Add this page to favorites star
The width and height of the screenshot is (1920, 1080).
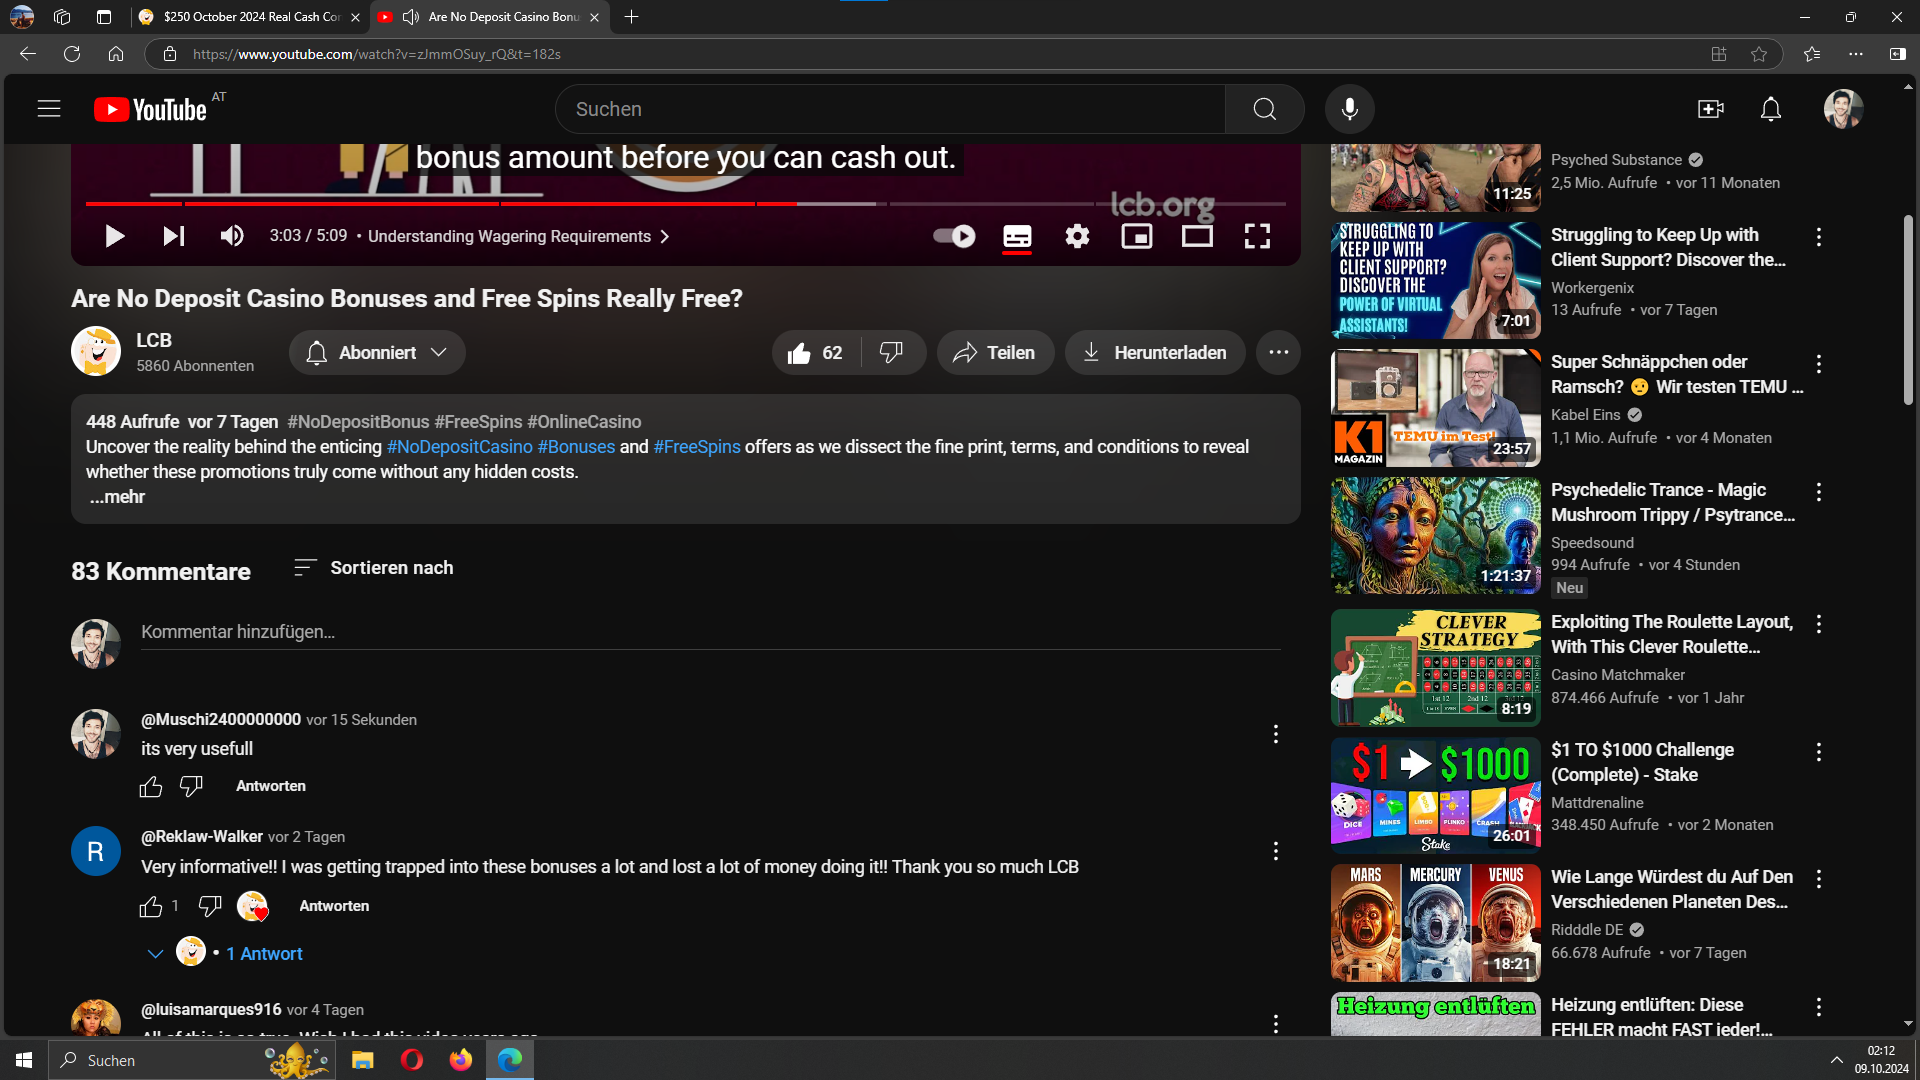pyautogui.click(x=1759, y=54)
